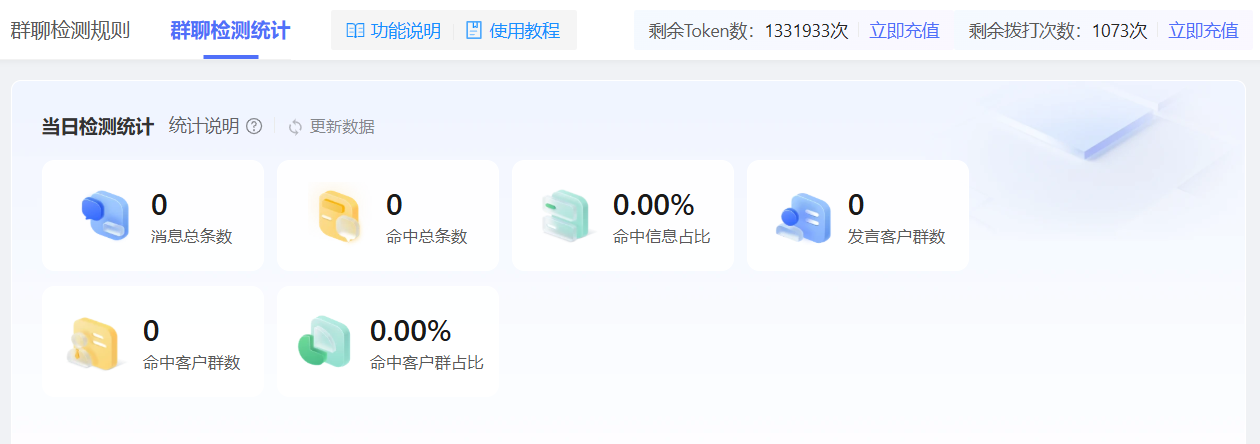1260x444 pixels.
Task: Open the 功能说明 link
Action: (405, 31)
